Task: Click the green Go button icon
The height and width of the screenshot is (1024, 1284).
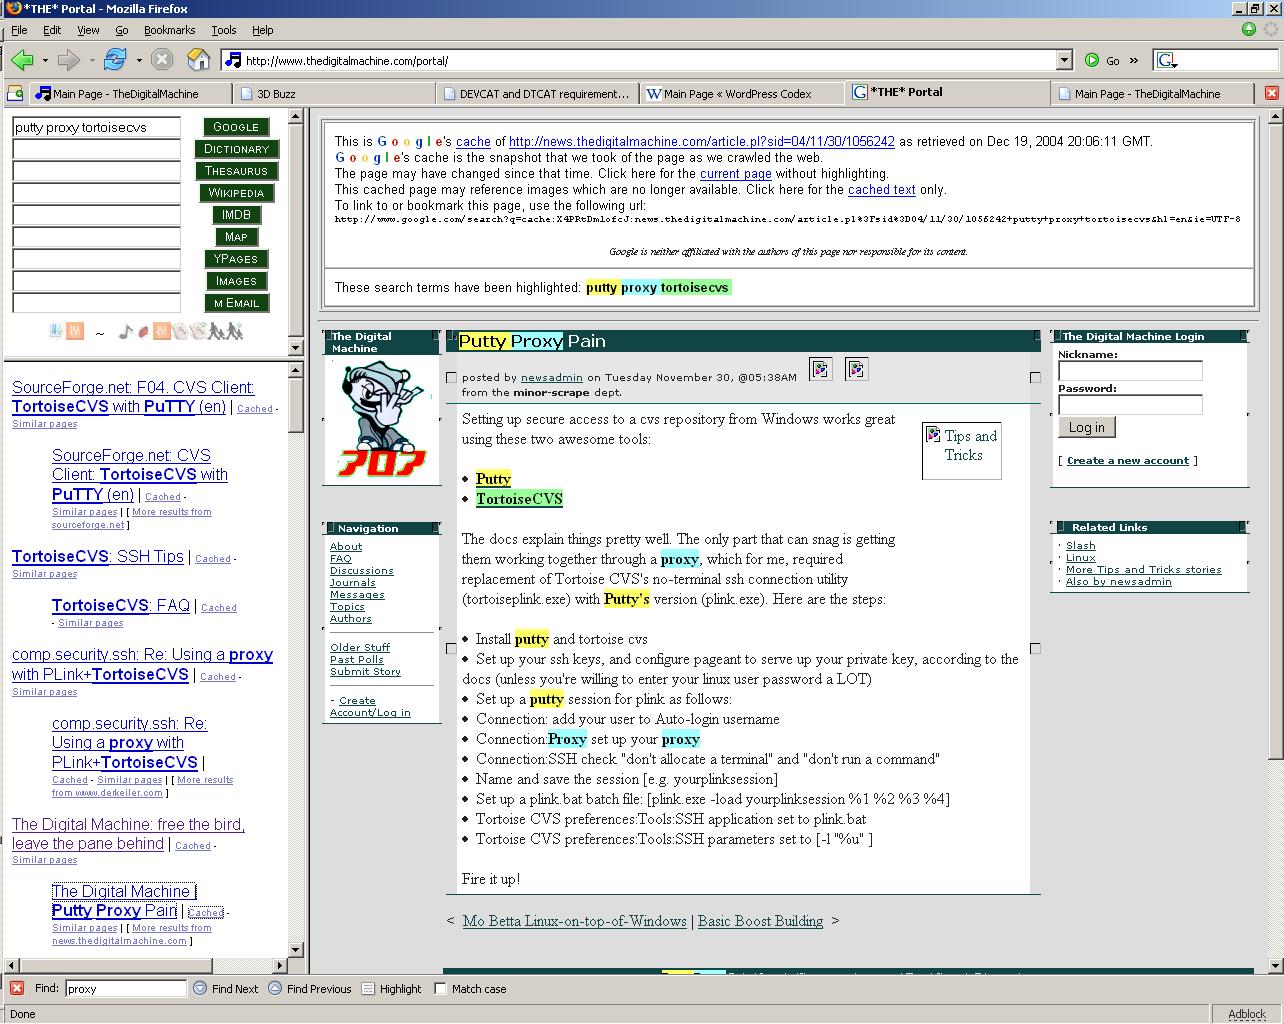Action: click(1092, 60)
